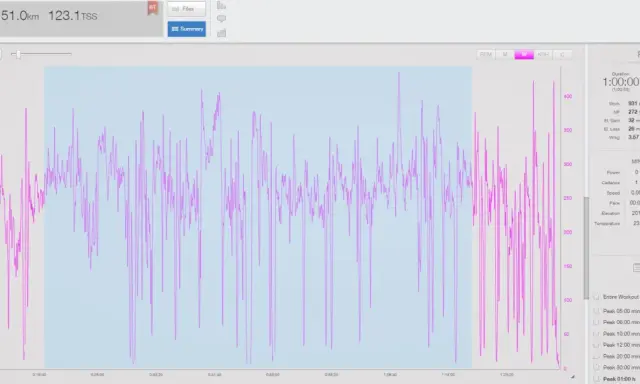Click the 123.1 TSS value
Image resolution: width=640 pixels, height=384 pixels.
(73, 16)
